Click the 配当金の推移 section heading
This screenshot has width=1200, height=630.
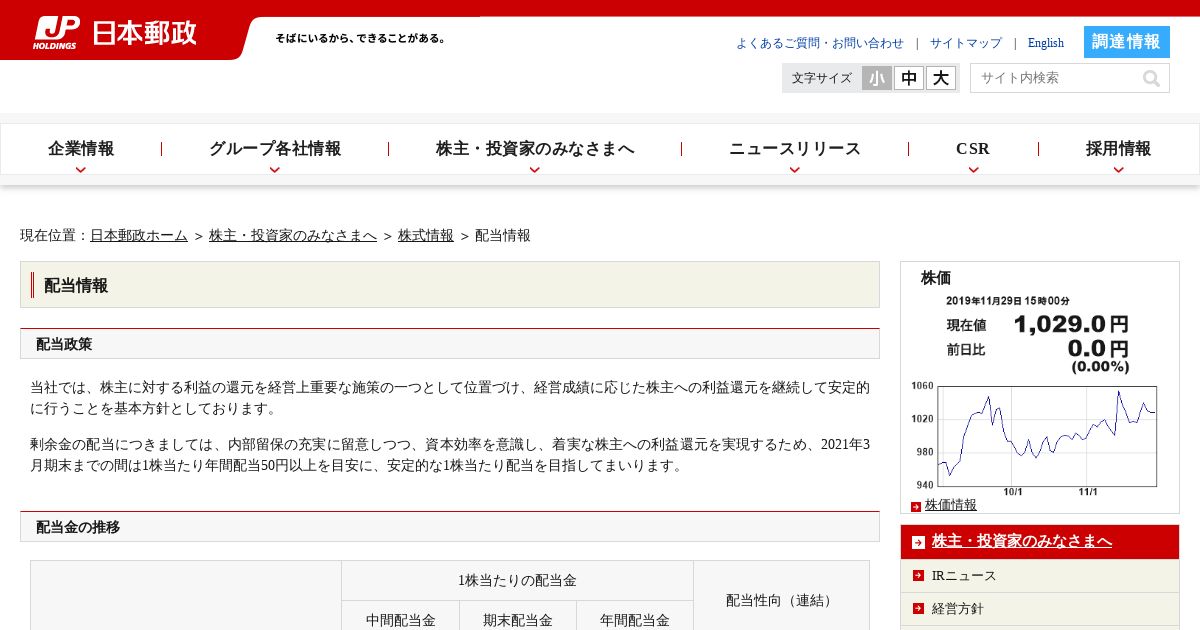pyautogui.click(x=450, y=527)
